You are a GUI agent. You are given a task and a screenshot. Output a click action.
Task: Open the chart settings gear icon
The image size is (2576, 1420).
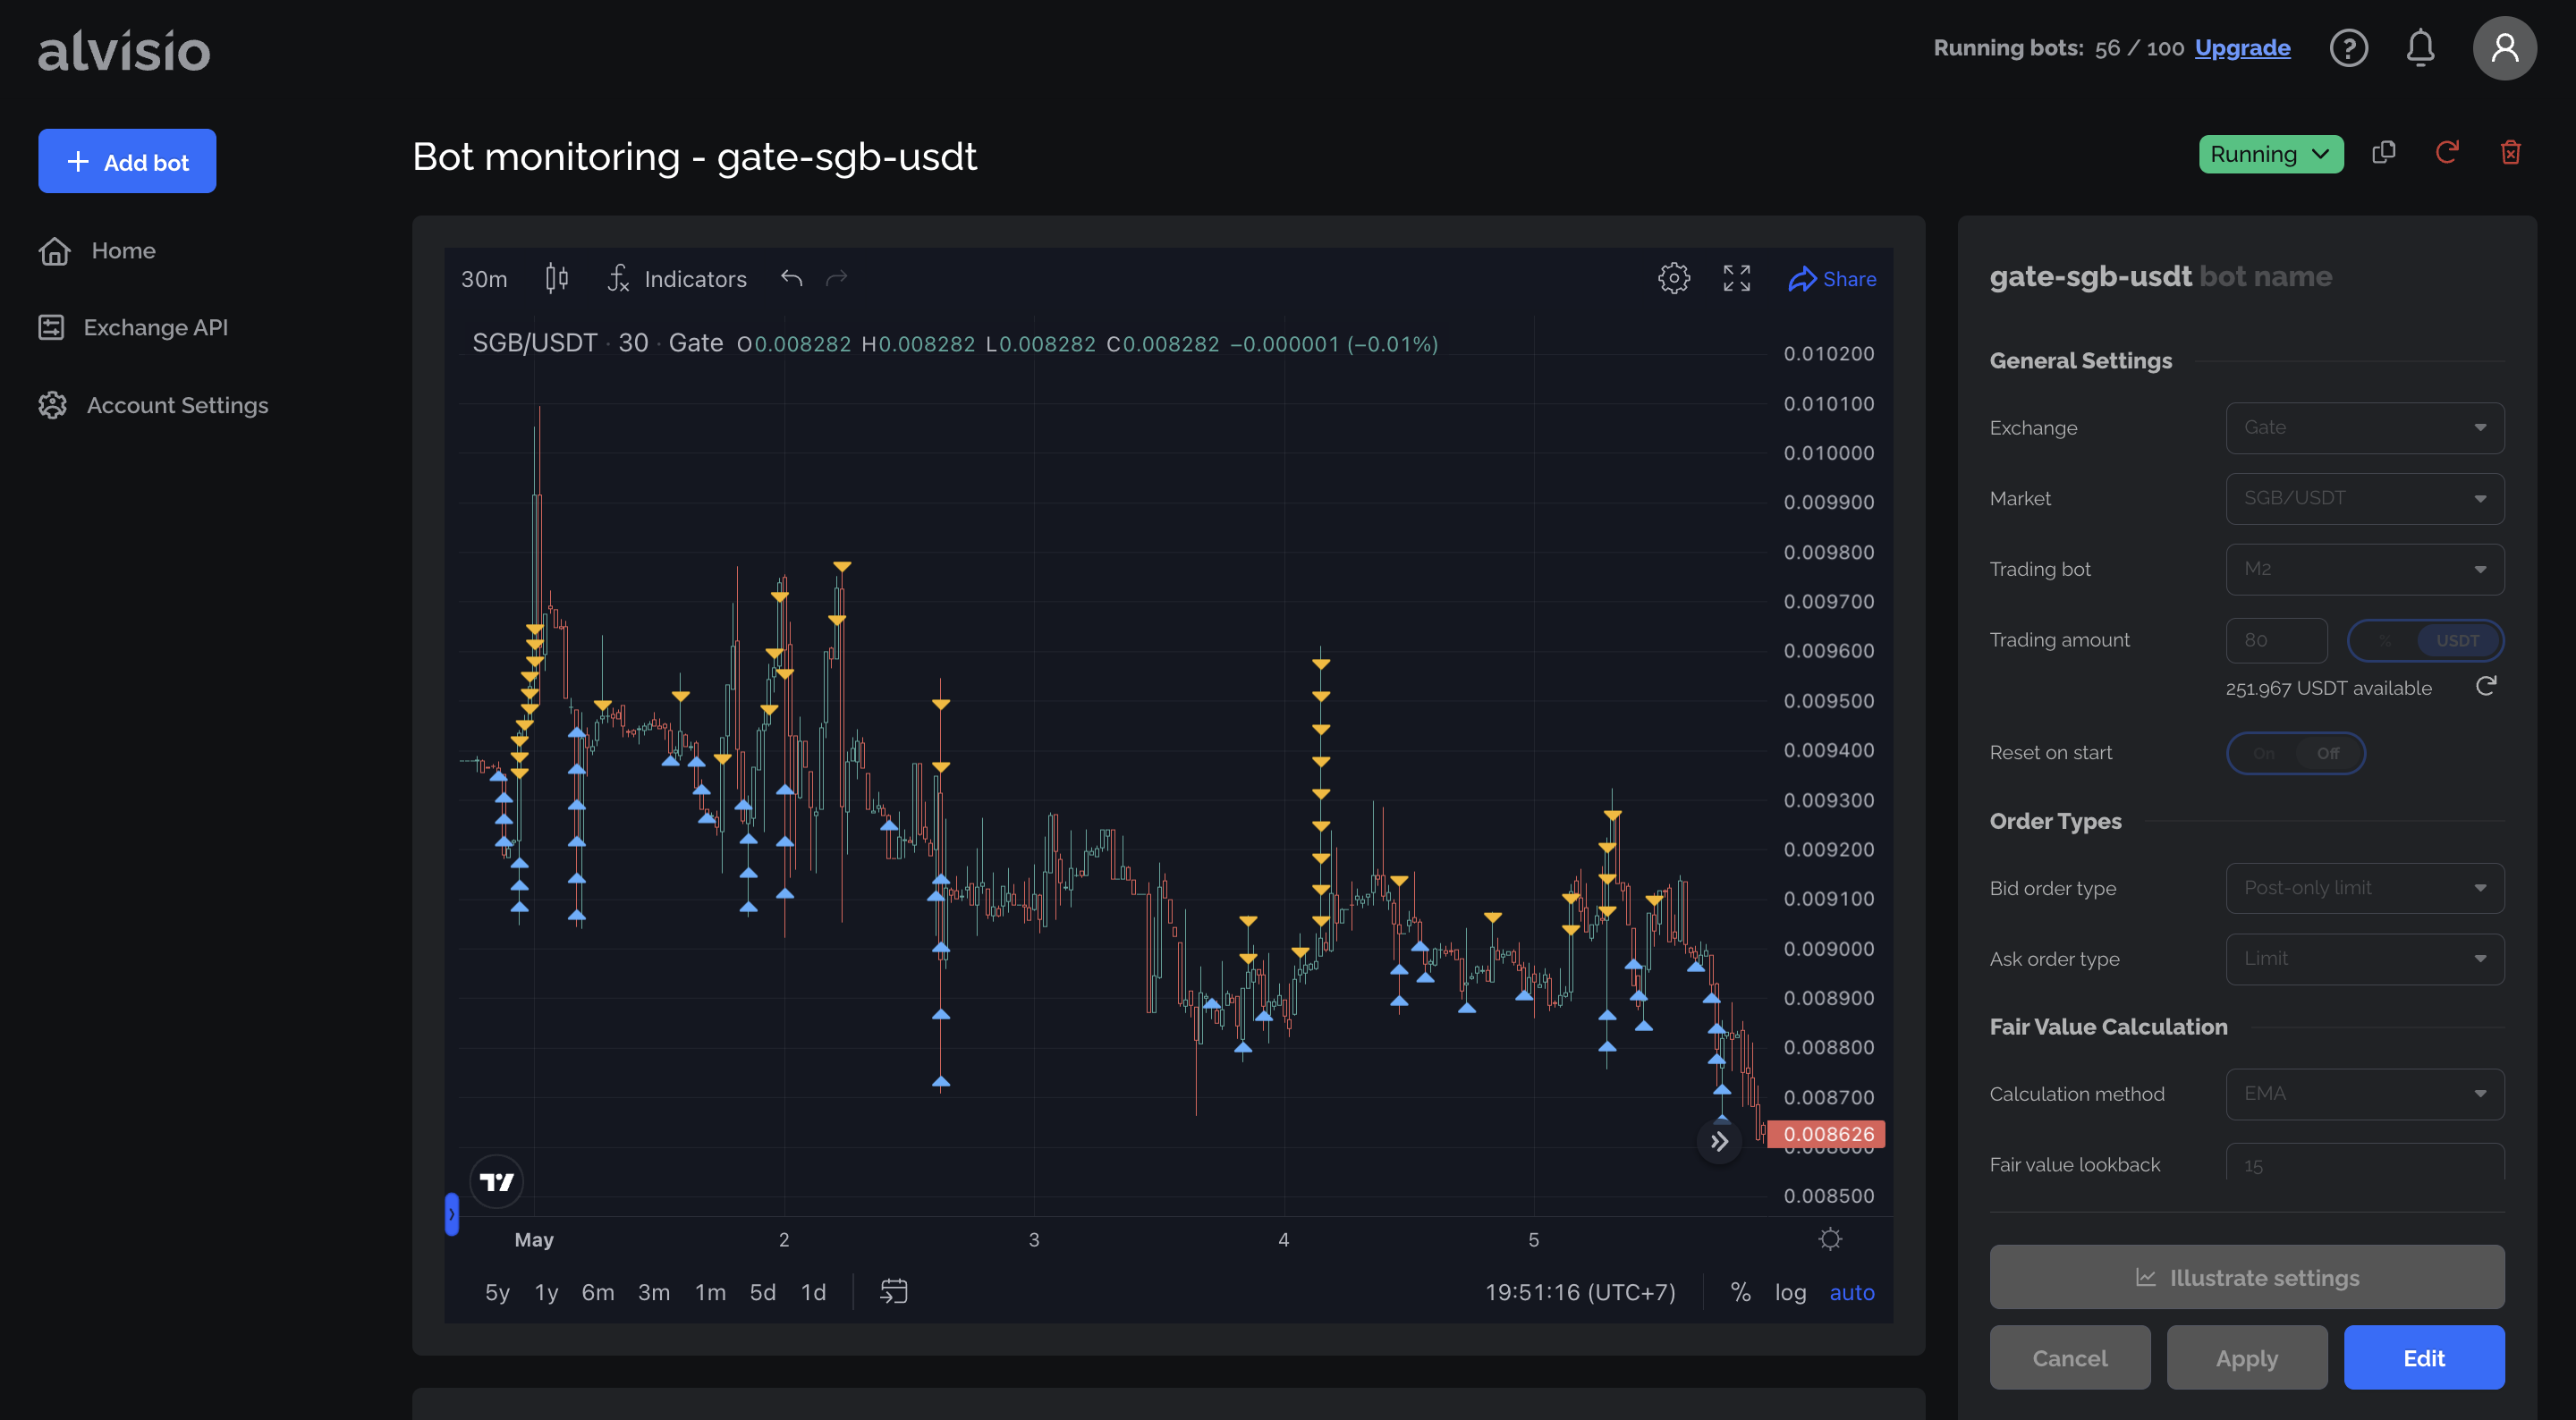coord(1673,278)
